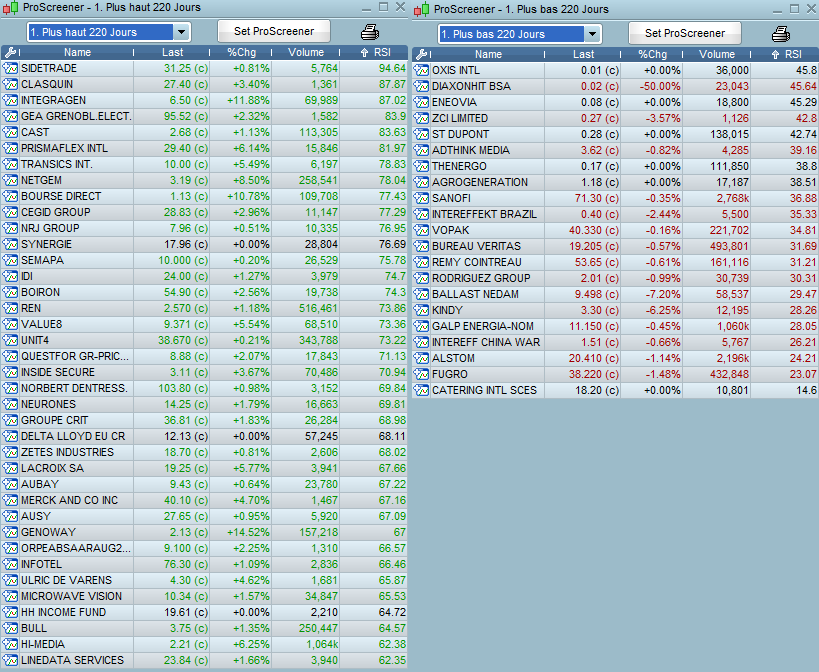Open chart icon for UNIT4 row
819x672 pixels.
click(x=10, y=340)
